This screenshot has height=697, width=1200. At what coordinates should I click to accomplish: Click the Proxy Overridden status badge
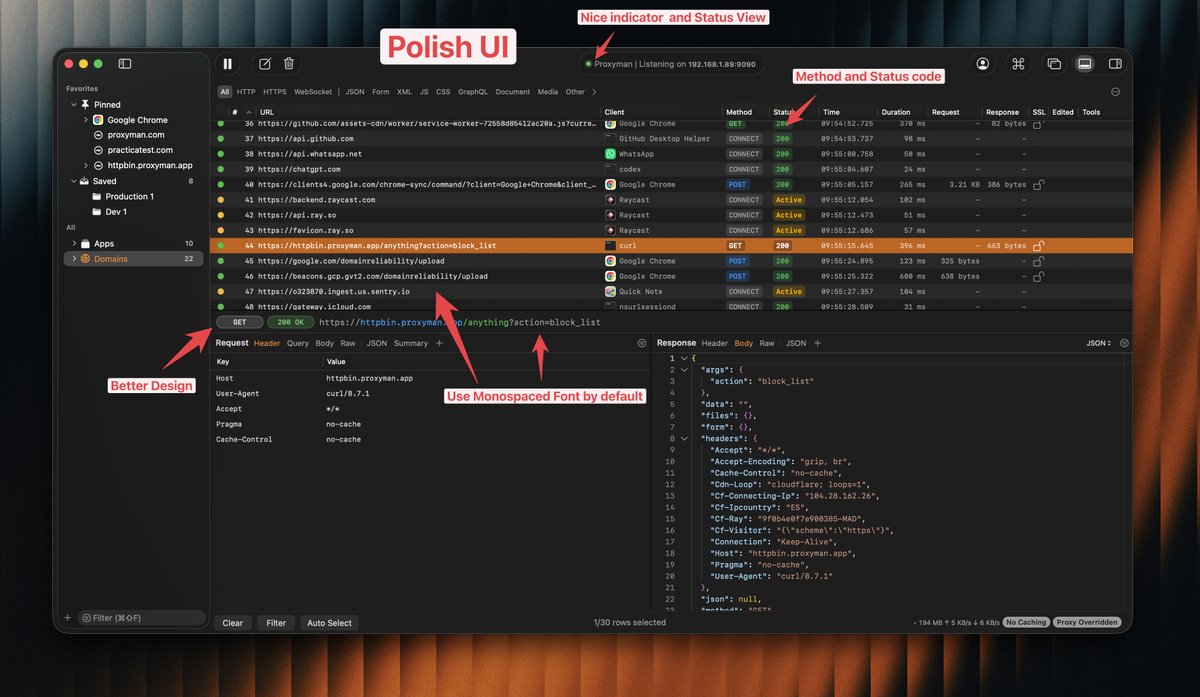coord(1088,622)
